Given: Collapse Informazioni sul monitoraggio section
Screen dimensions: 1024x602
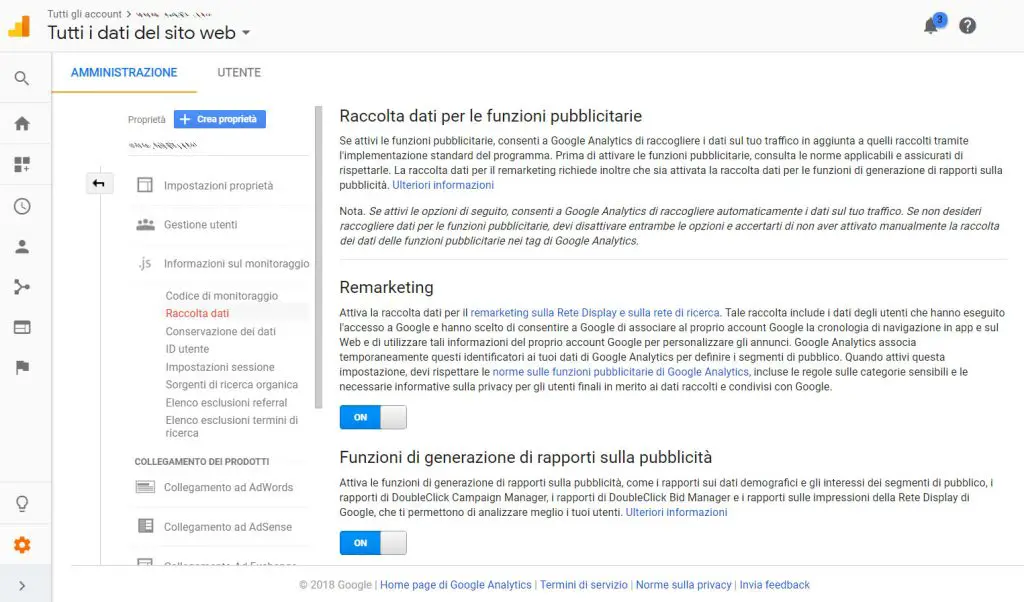Looking at the screenshot, I should click(x=236, y=263).
